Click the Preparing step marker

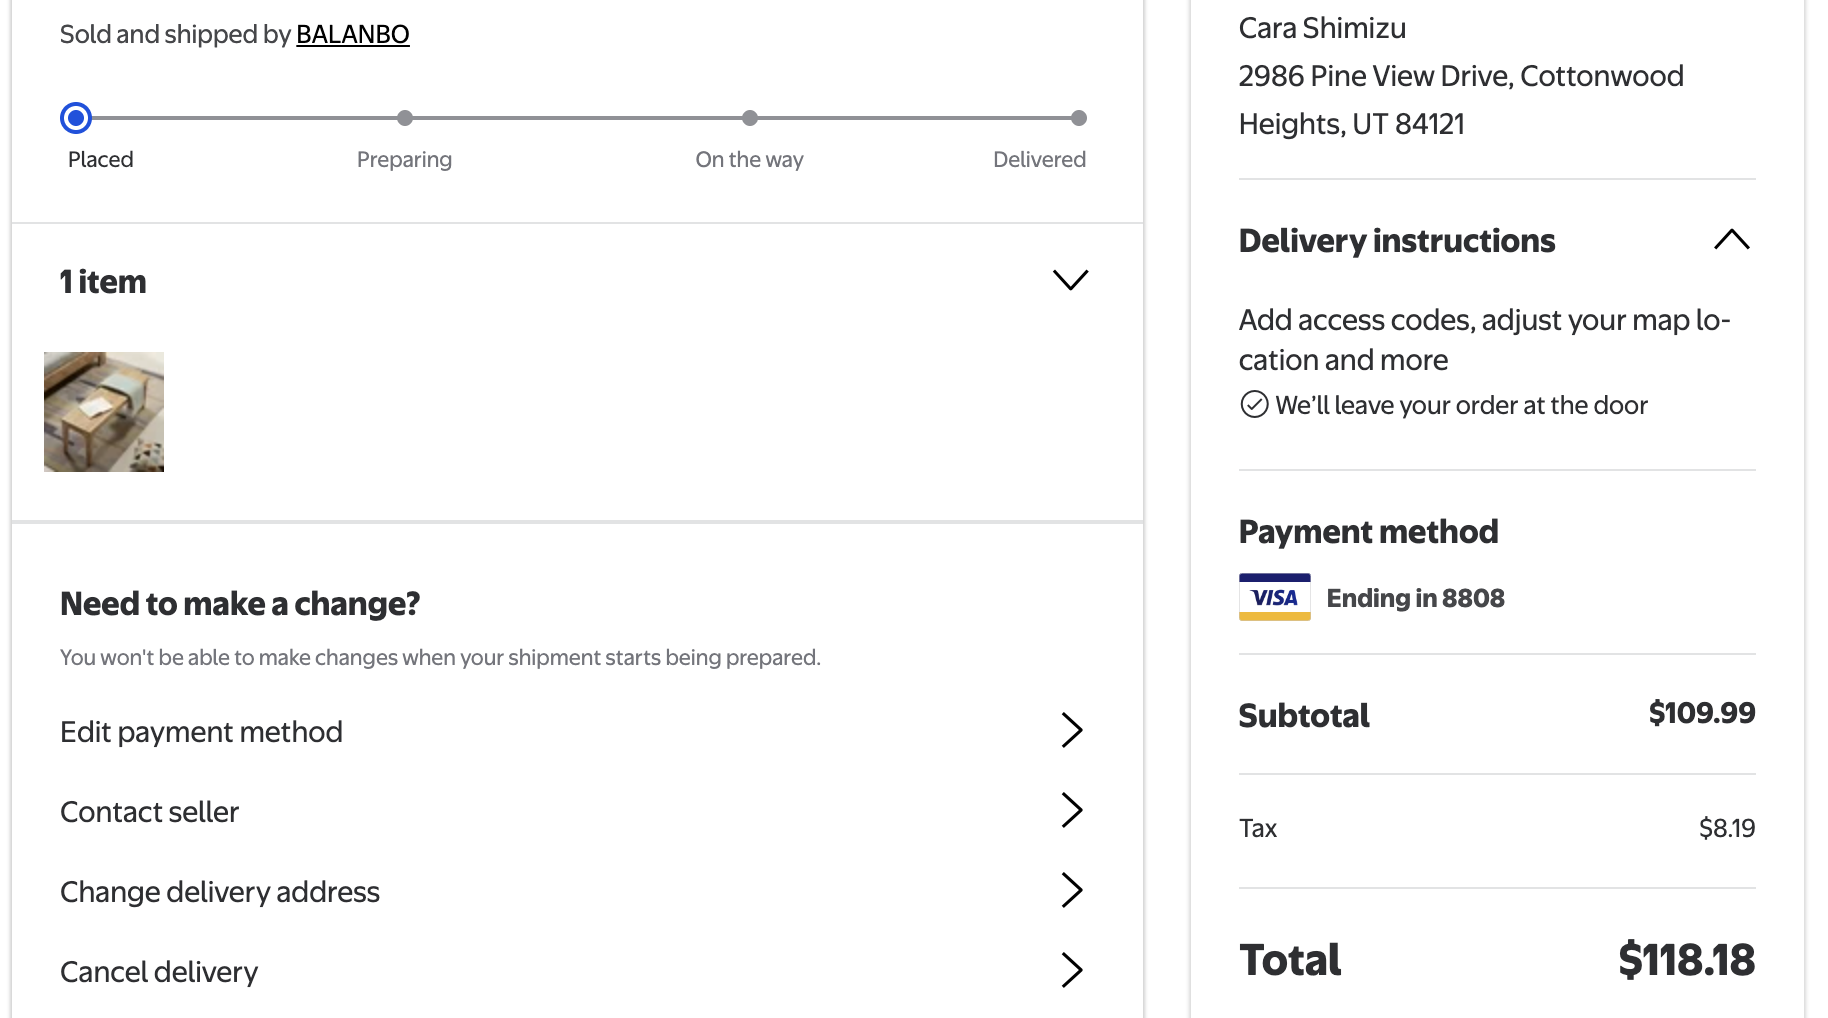pyautogui.click(x=405, y=118)
